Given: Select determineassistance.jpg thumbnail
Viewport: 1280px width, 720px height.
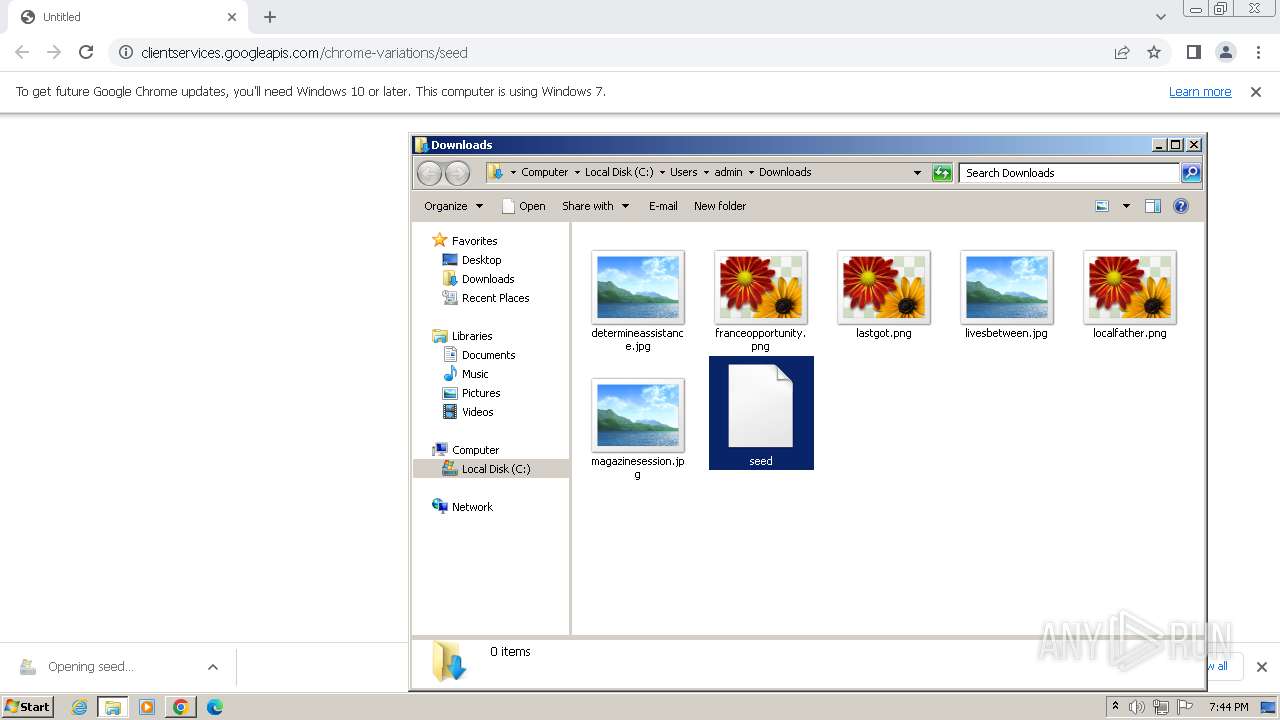Looking at the screenshot, I should pos(638,288).
